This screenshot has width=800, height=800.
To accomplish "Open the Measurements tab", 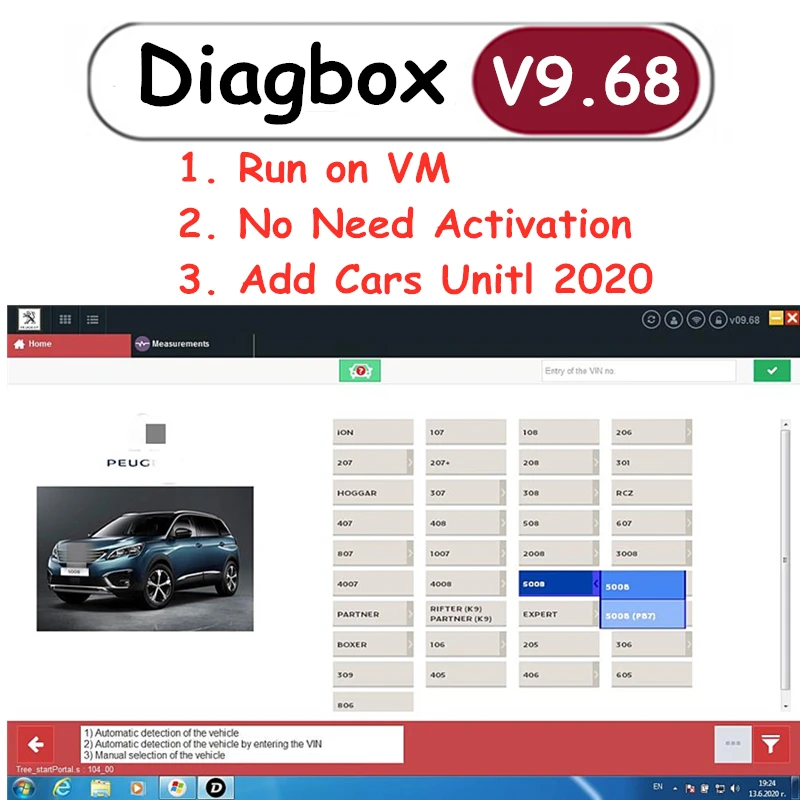I will pyautogui.click(x=192, y=344).
